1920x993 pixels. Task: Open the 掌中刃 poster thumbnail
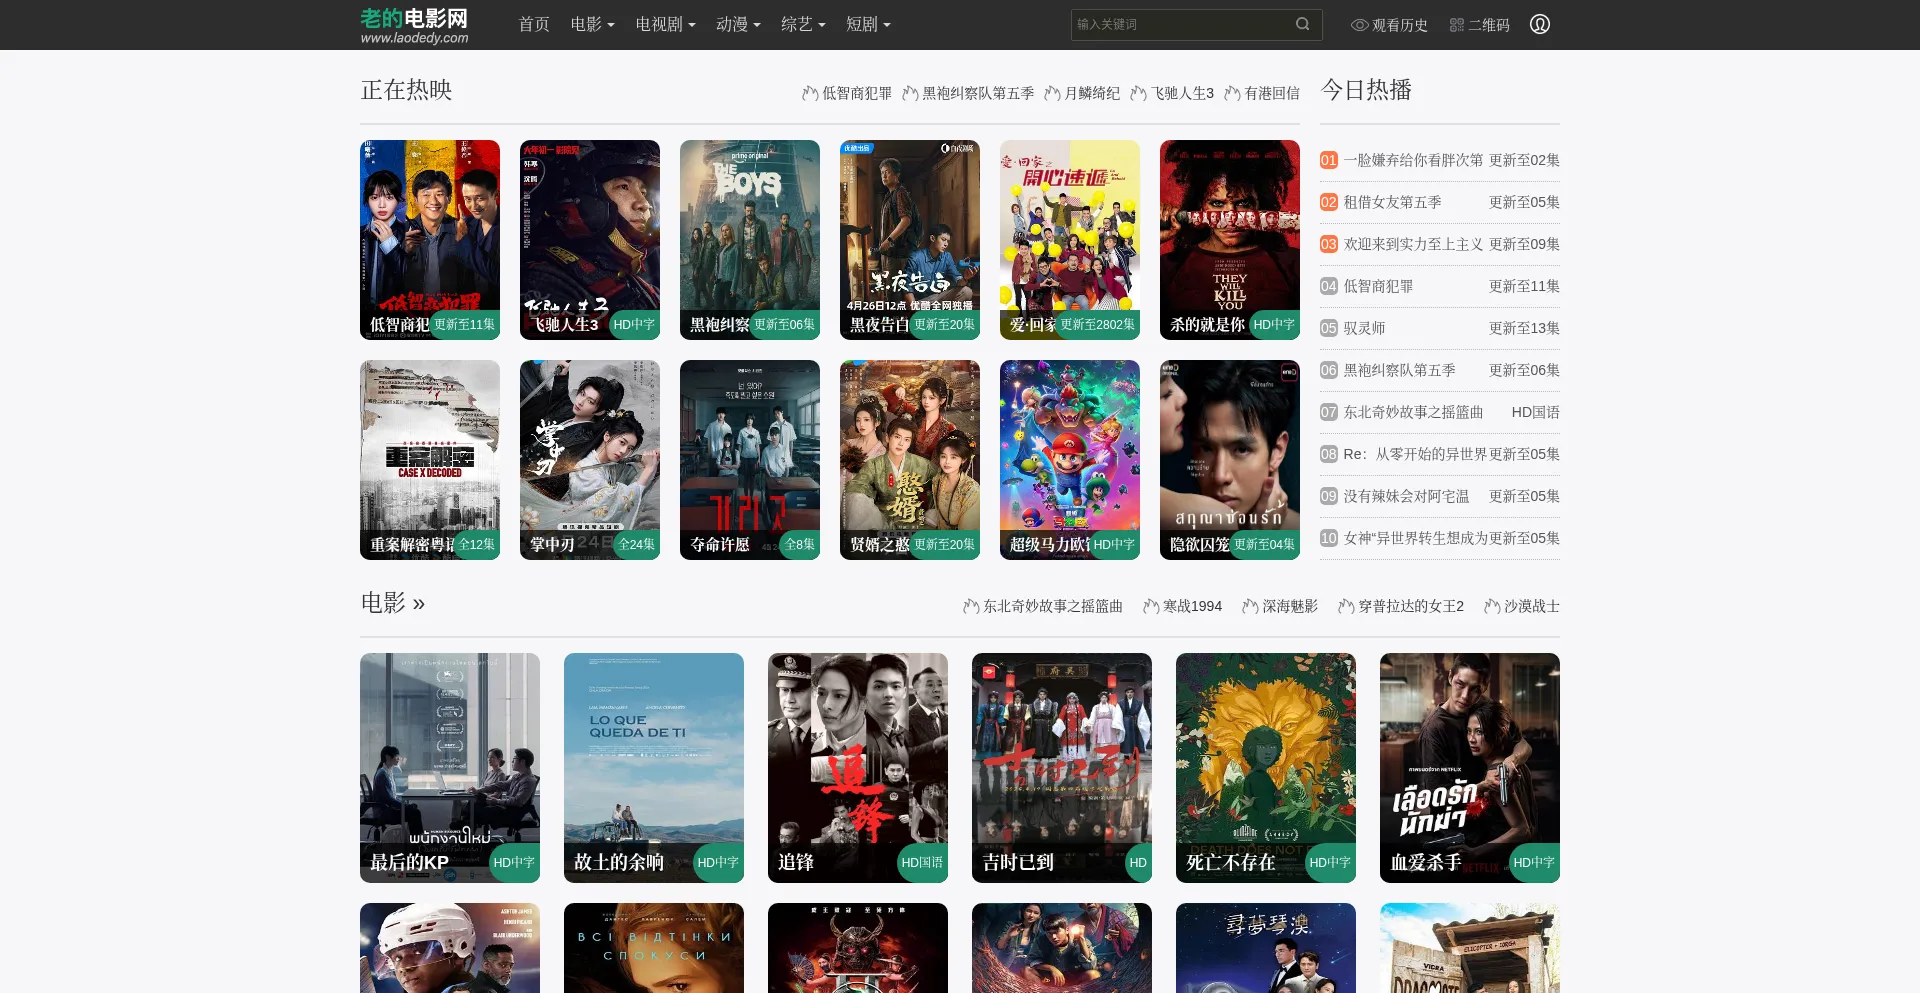pos(590,460)
